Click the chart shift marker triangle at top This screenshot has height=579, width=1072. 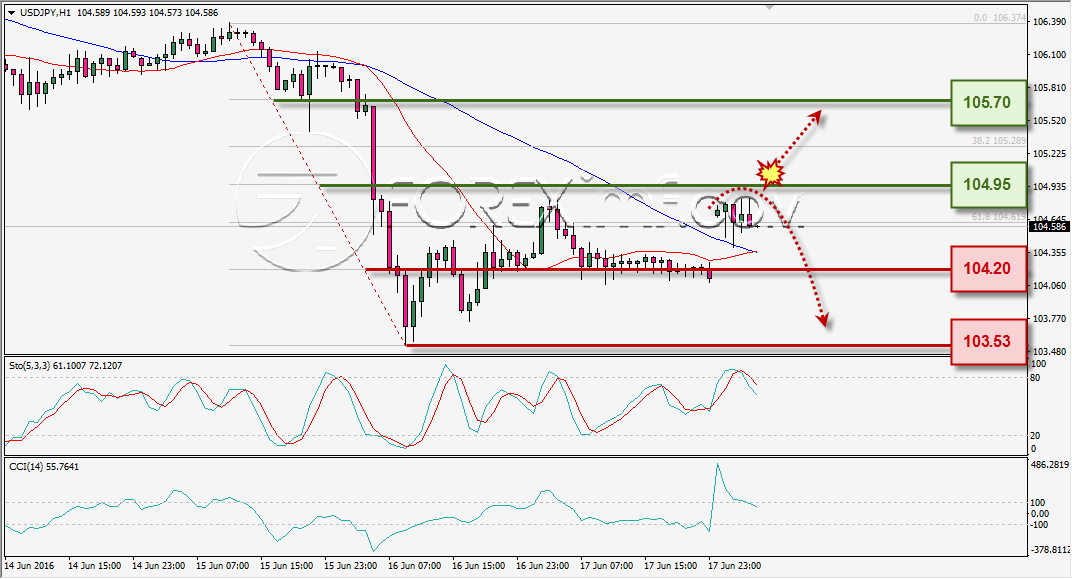tap(770, 7)
